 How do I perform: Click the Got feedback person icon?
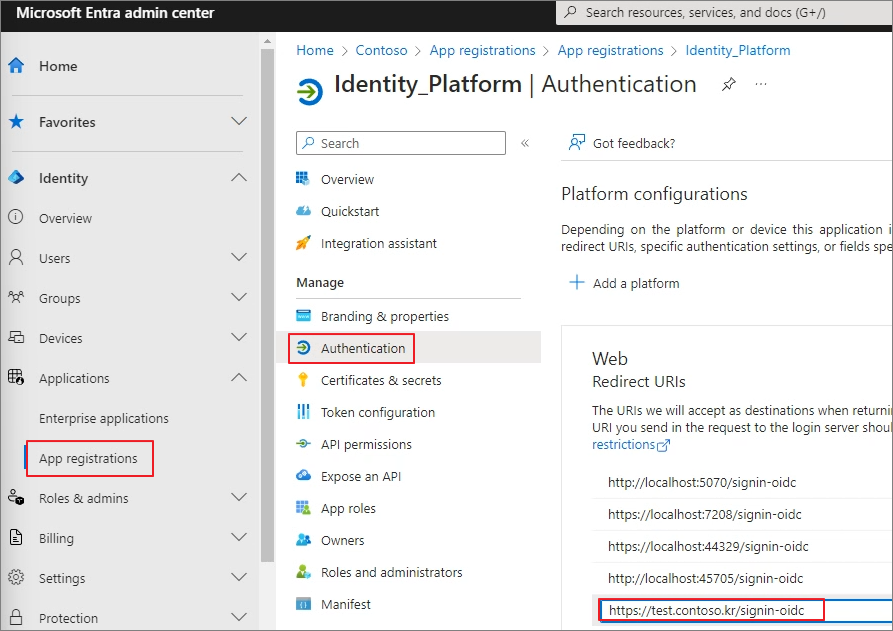coord(576,142)
